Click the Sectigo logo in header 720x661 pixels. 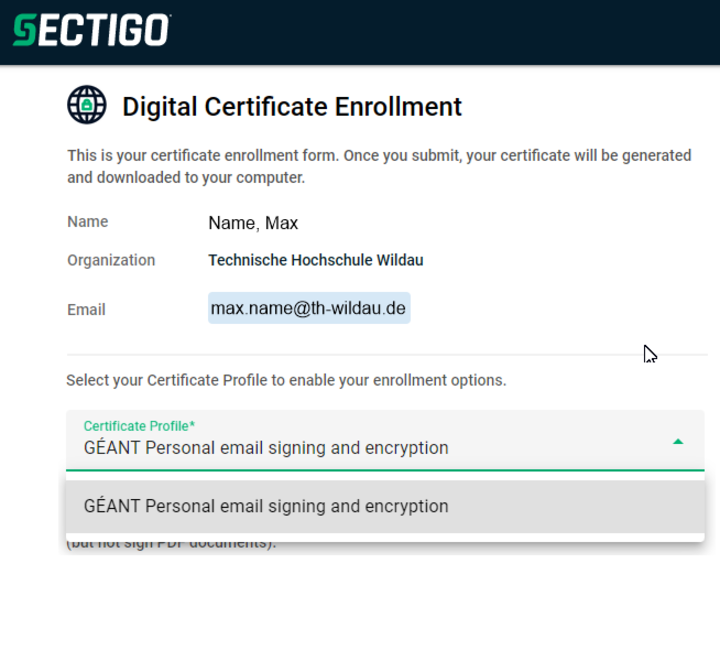(x=92, y=30)
